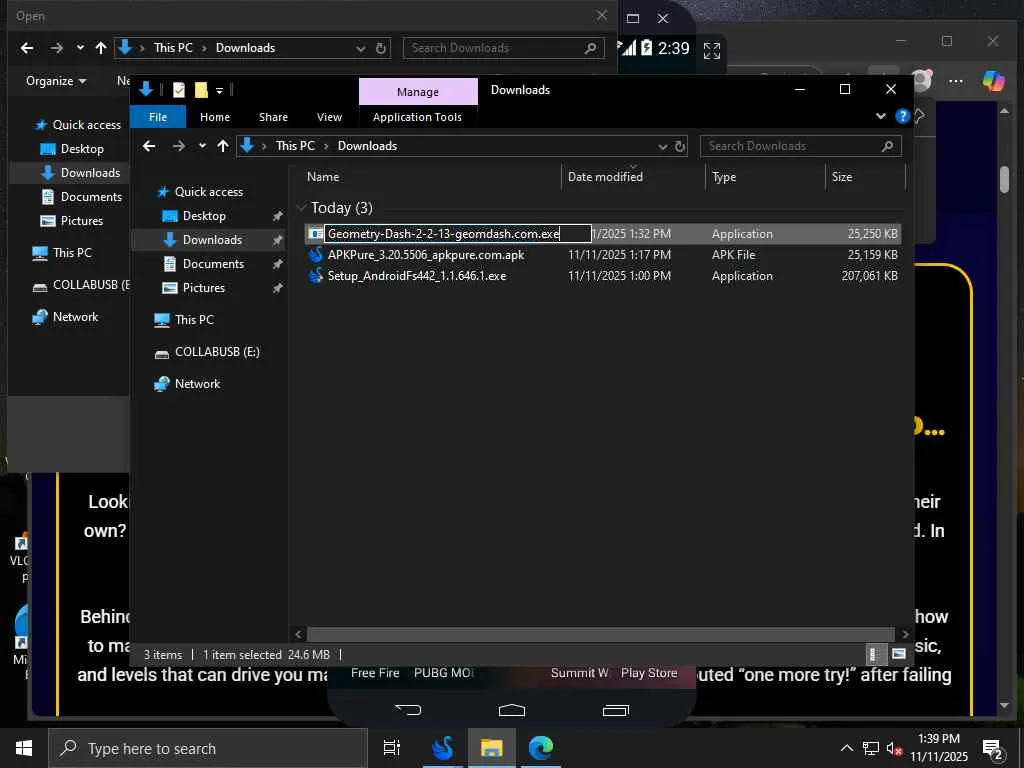Open address bar history dropdown in Explorer
This screenshot has width=1024, height=768.
[662, 146]
